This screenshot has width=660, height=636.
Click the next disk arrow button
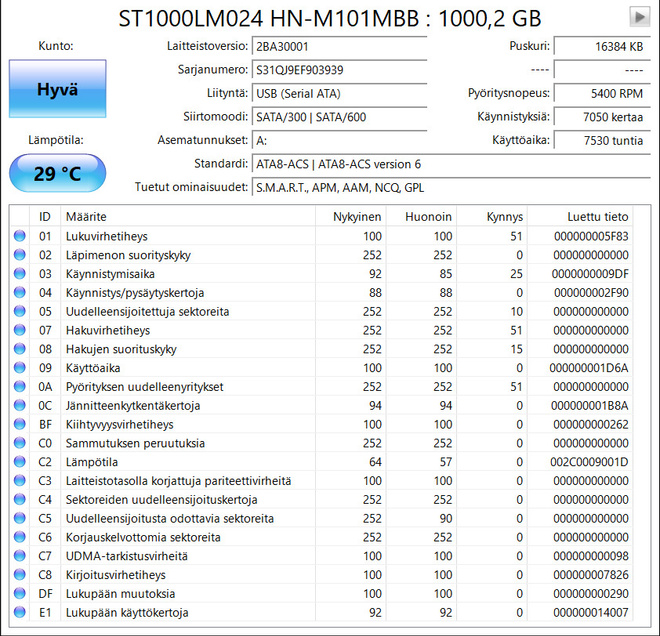(x=639, y=17)
